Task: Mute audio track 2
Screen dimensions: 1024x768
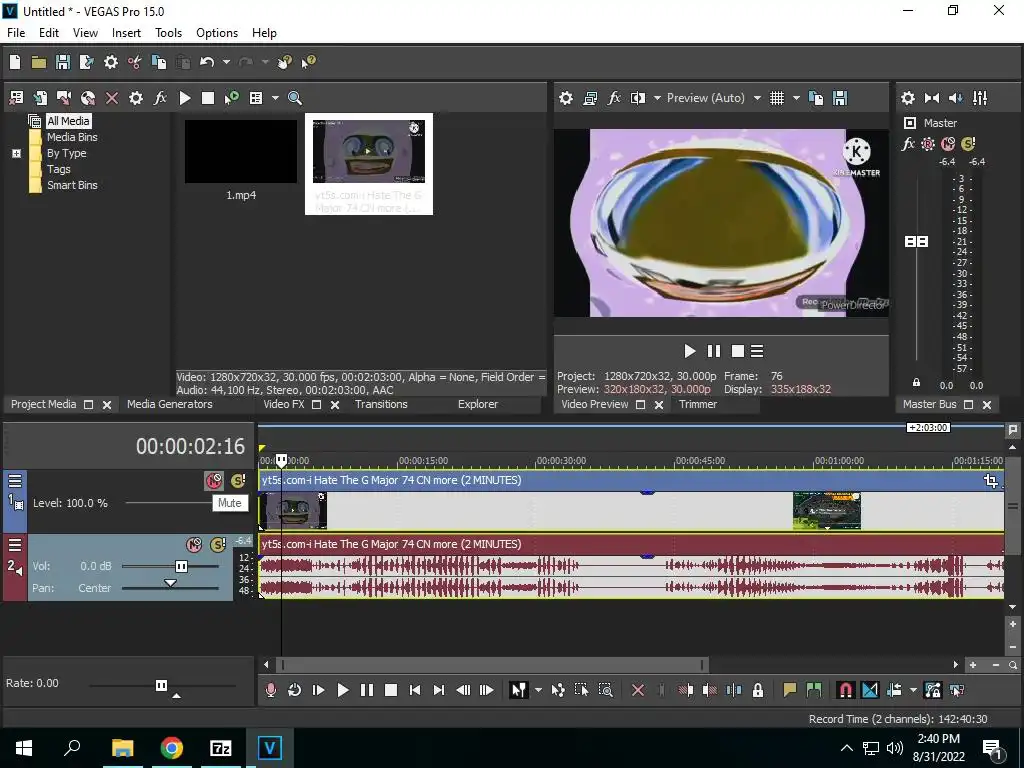Action: 194,545
